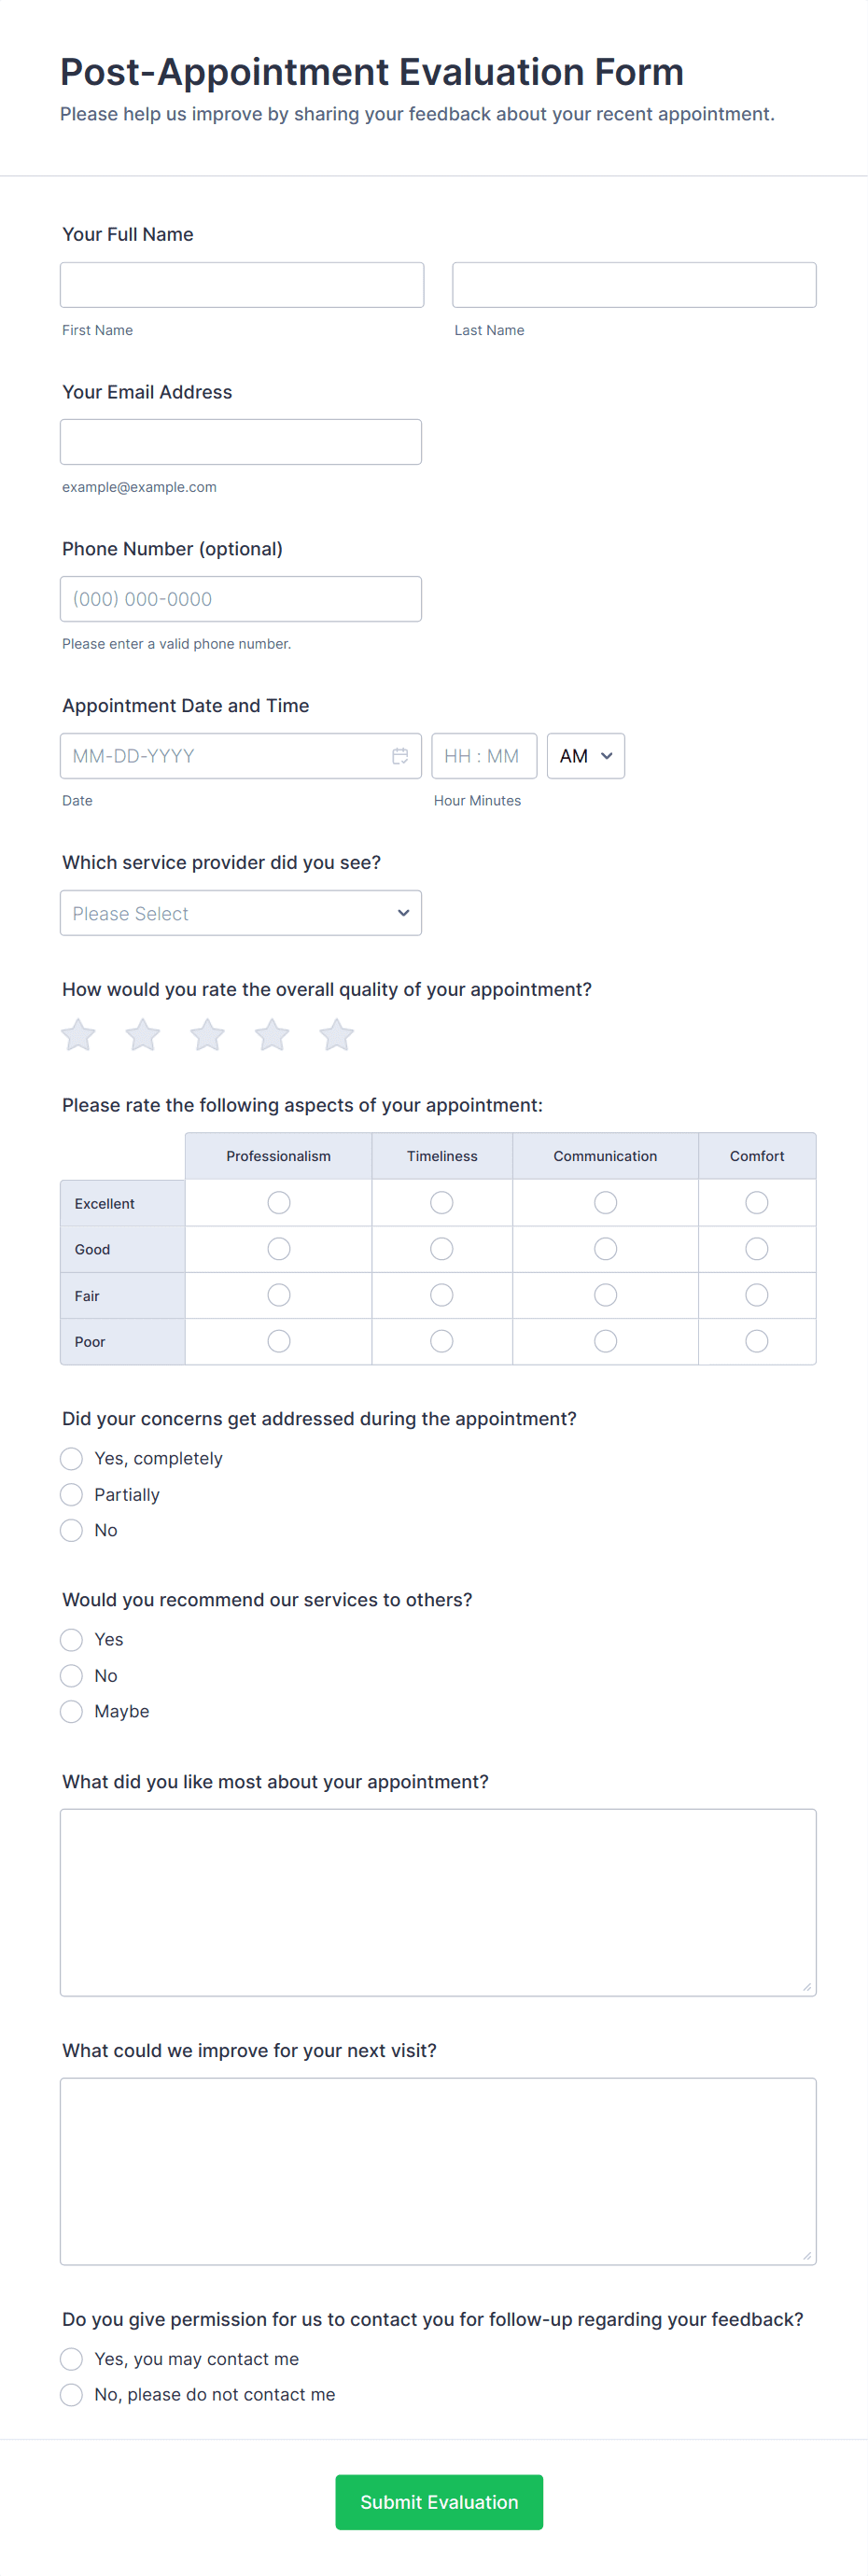Select the fifth star rating
The image size is (868, 2576).
tap(337, 1035)
